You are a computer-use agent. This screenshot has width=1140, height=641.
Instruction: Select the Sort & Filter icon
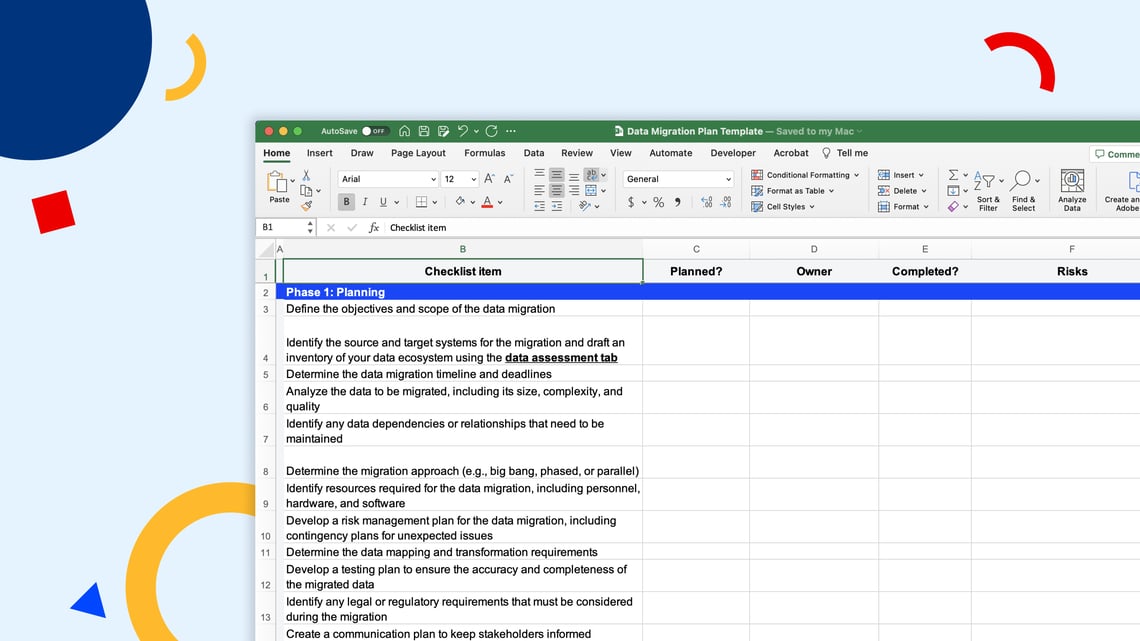986,181
